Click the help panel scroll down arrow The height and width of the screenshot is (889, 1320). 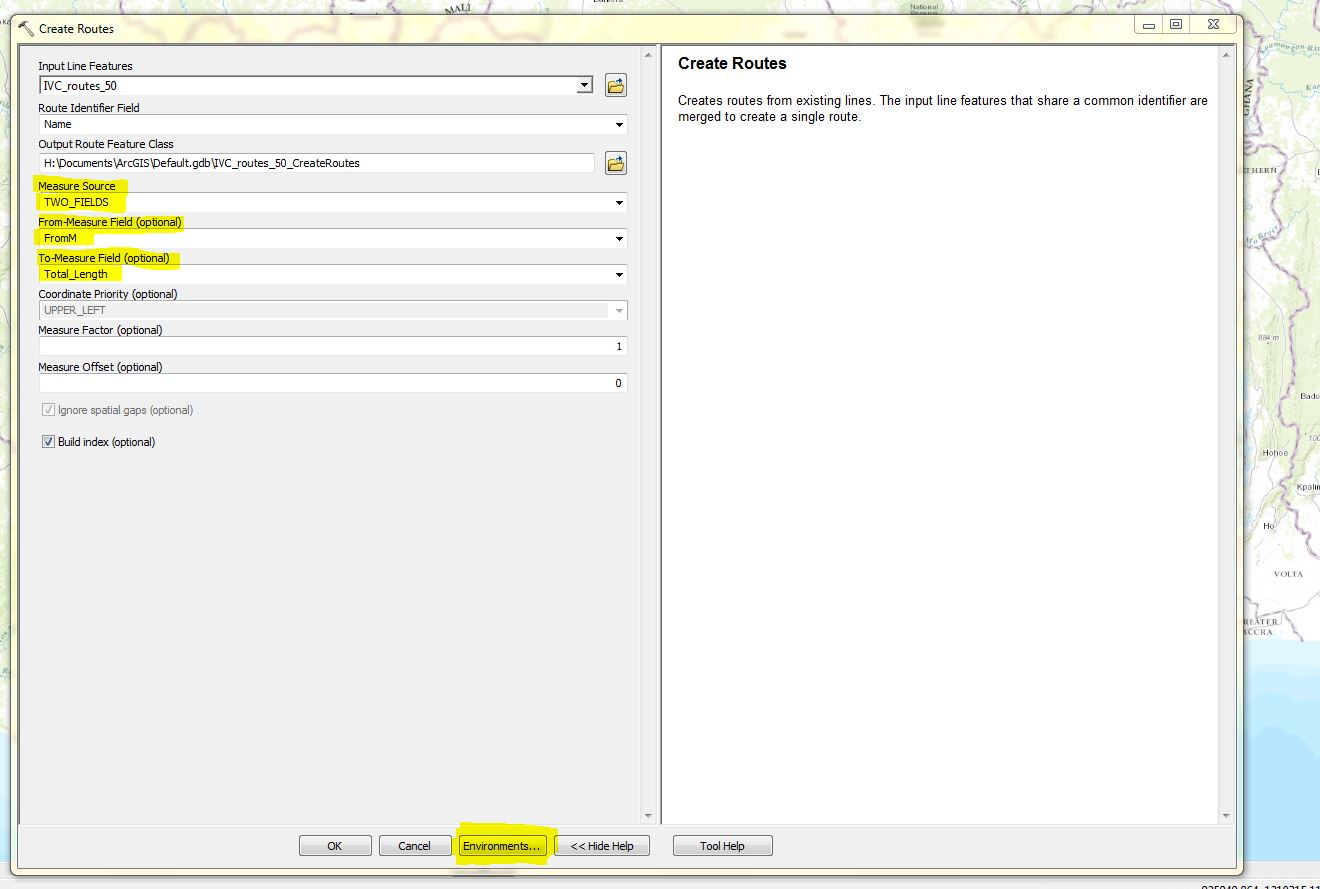tap(1228, 816)
